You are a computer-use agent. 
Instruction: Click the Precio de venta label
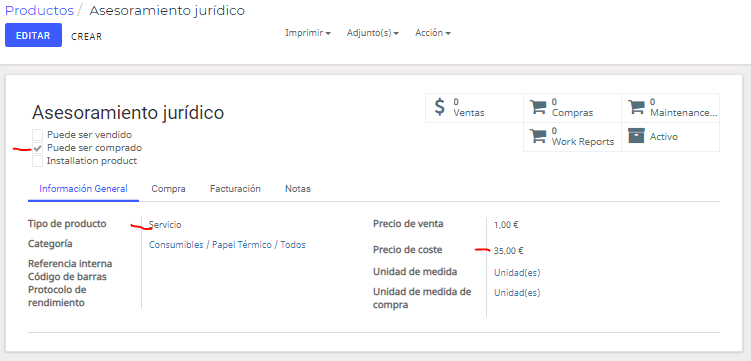(408, 224)
